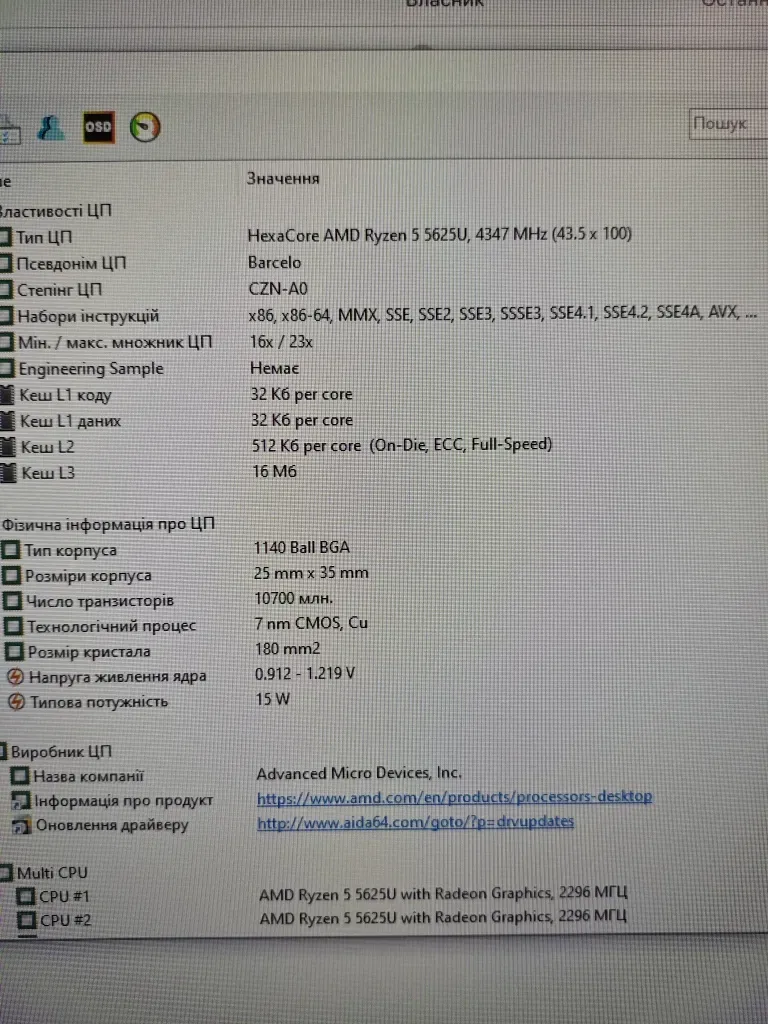768x1024 pixels.
Task: Select the 16 Мб L3 cache value
Action: (x=274, y=471)
